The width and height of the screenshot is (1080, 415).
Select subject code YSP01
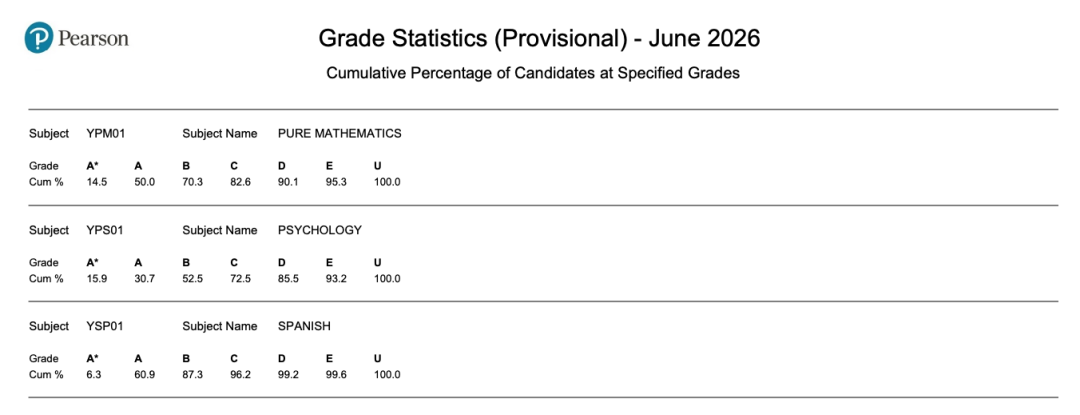click(105, 326)
